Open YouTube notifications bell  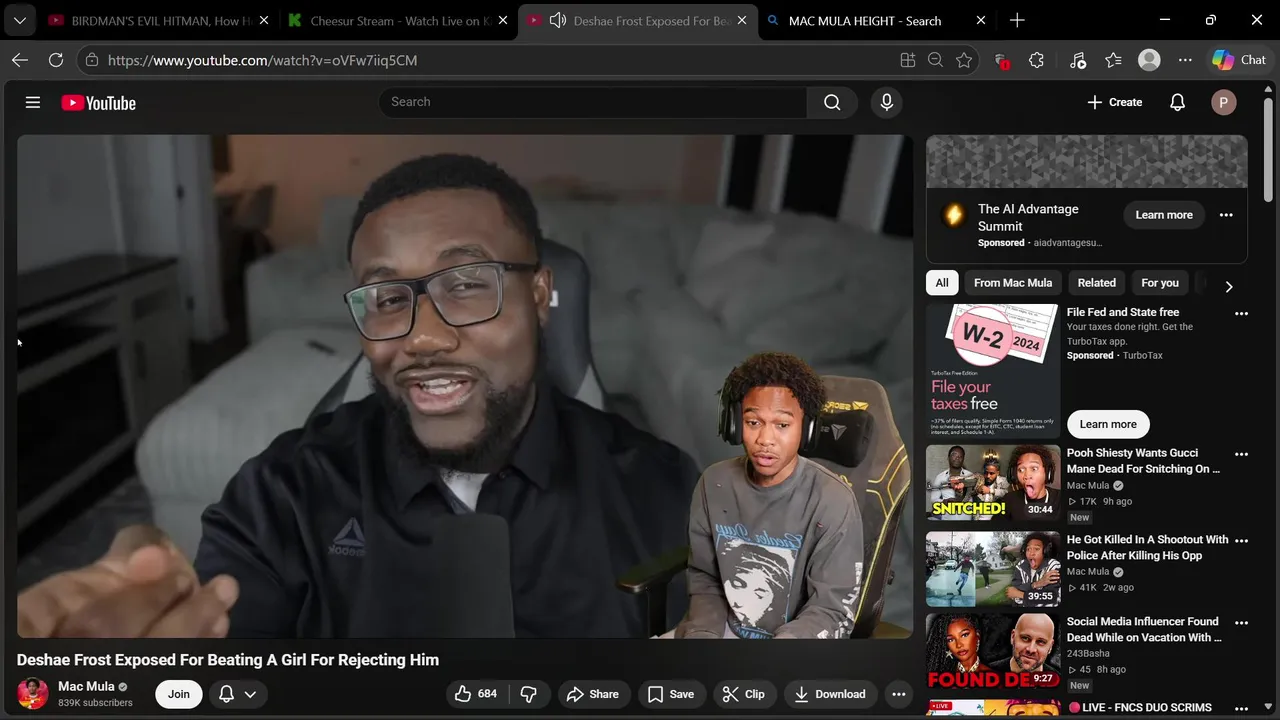point(1178,102)
